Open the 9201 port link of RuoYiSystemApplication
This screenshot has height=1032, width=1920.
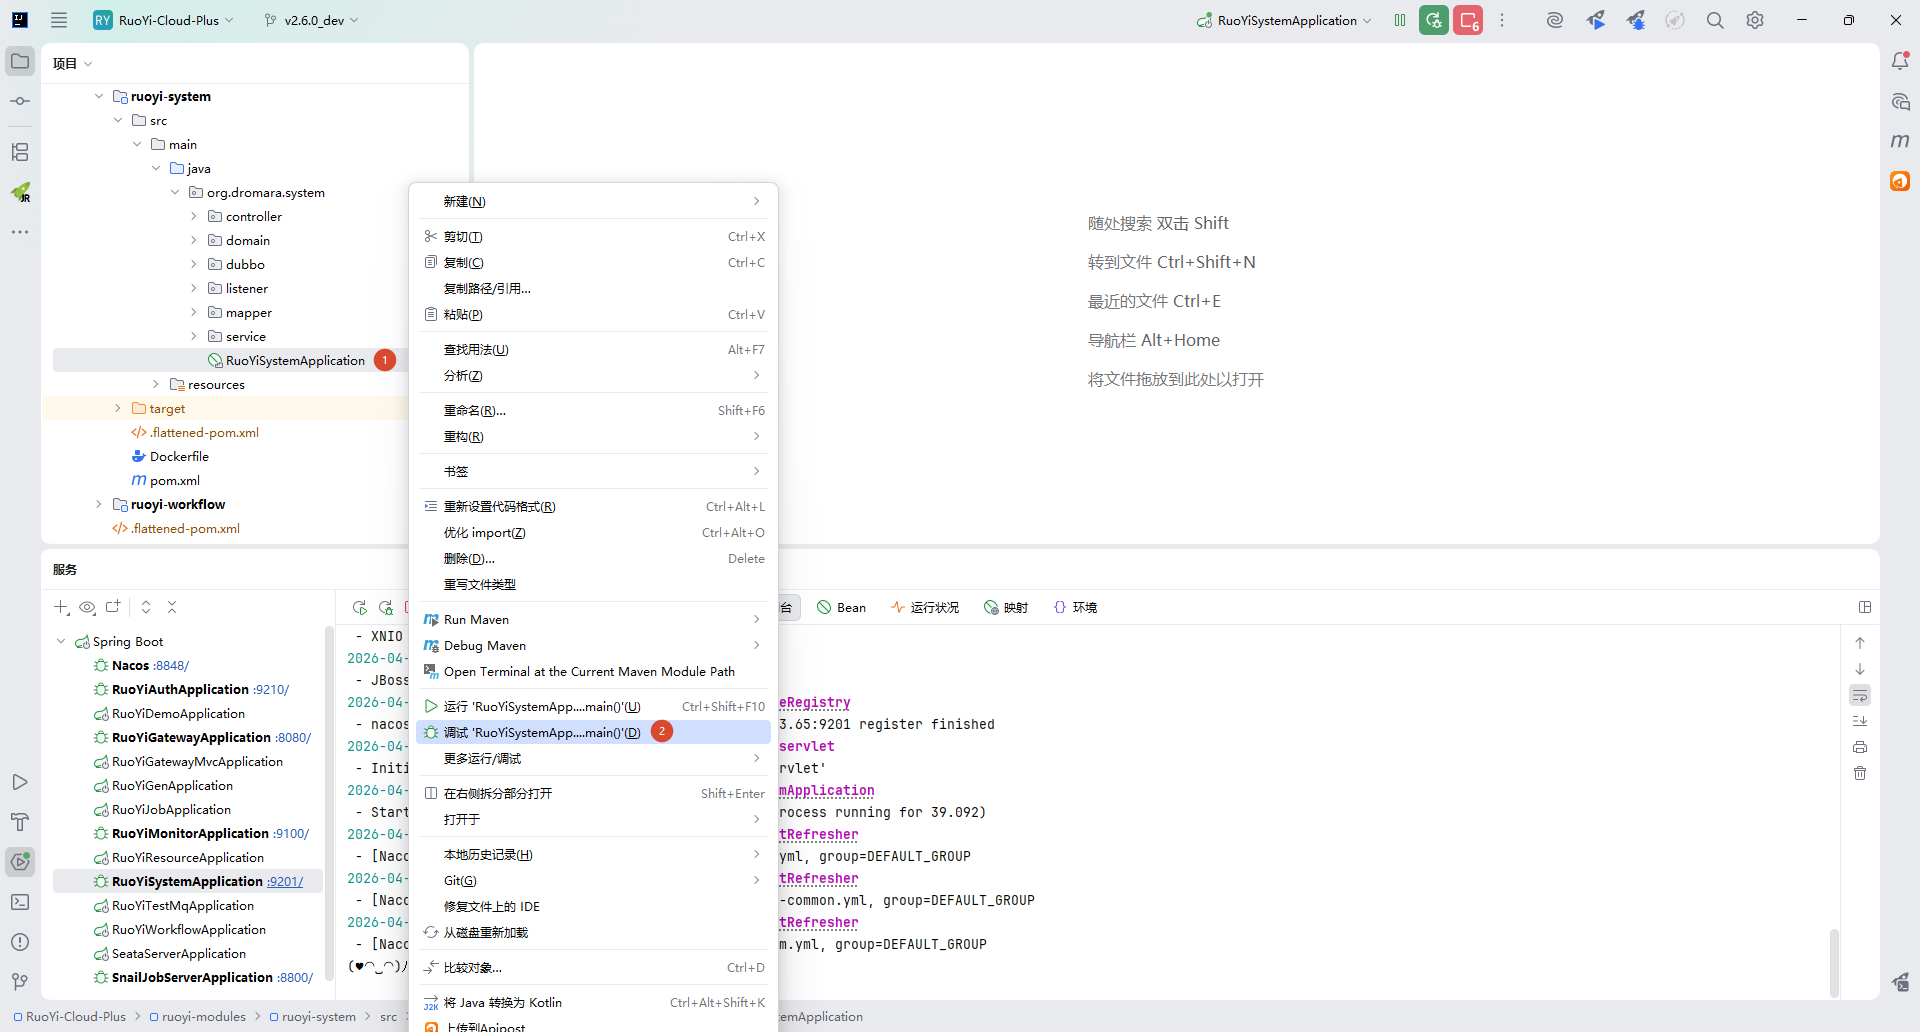pyautogui.click(x=285, y=882)
